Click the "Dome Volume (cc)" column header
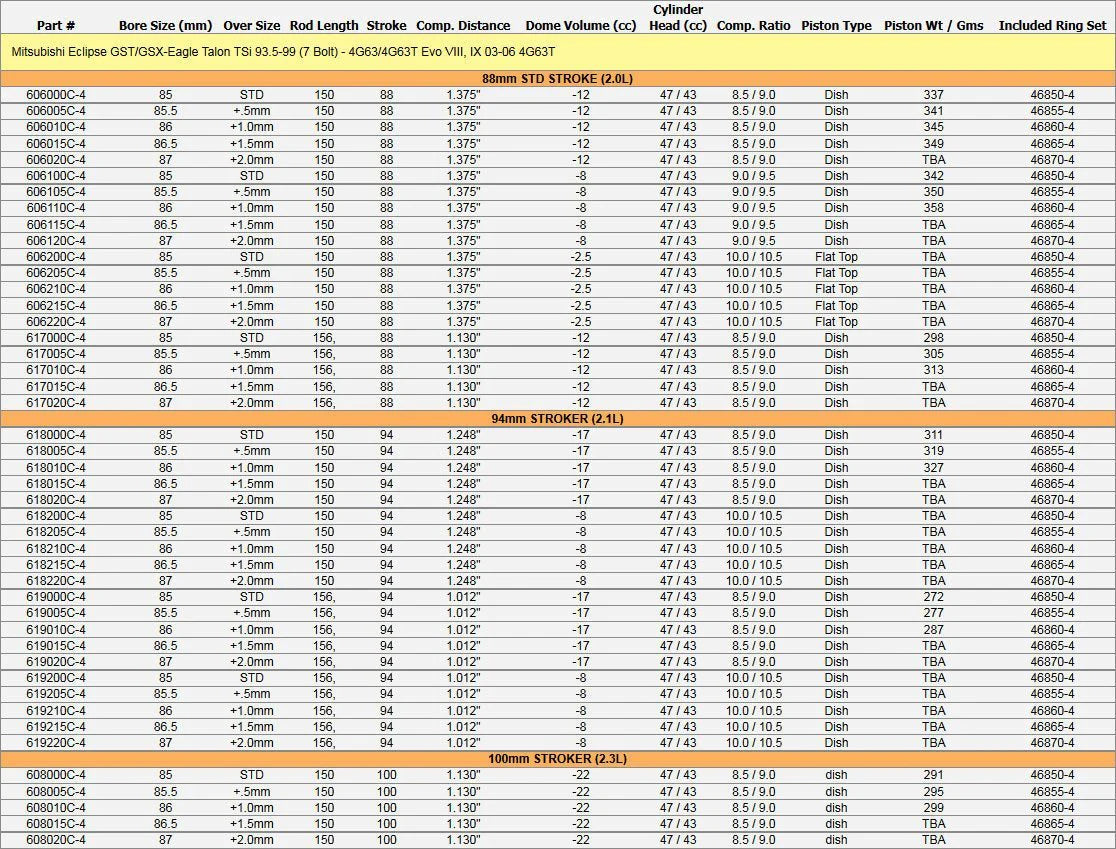The height and width of the screenshot is (849, 1116). click(581, 25)
